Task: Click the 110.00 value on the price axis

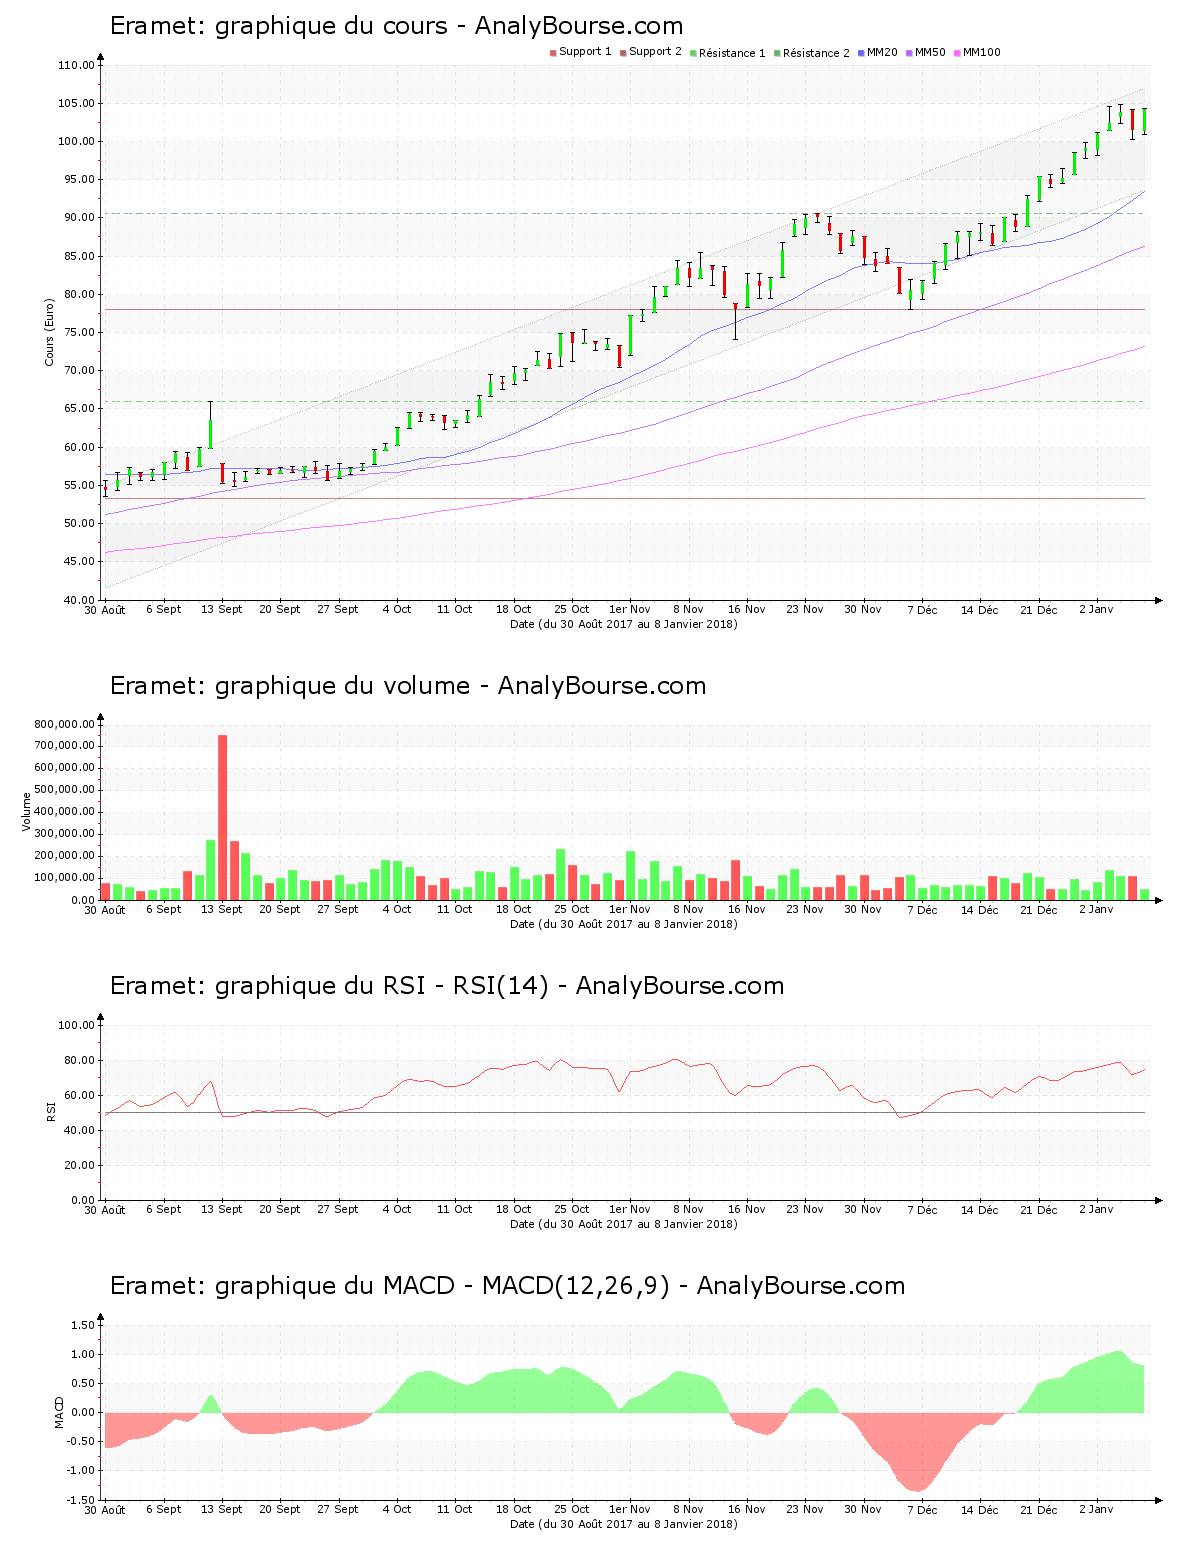Action: pos(76,66)
